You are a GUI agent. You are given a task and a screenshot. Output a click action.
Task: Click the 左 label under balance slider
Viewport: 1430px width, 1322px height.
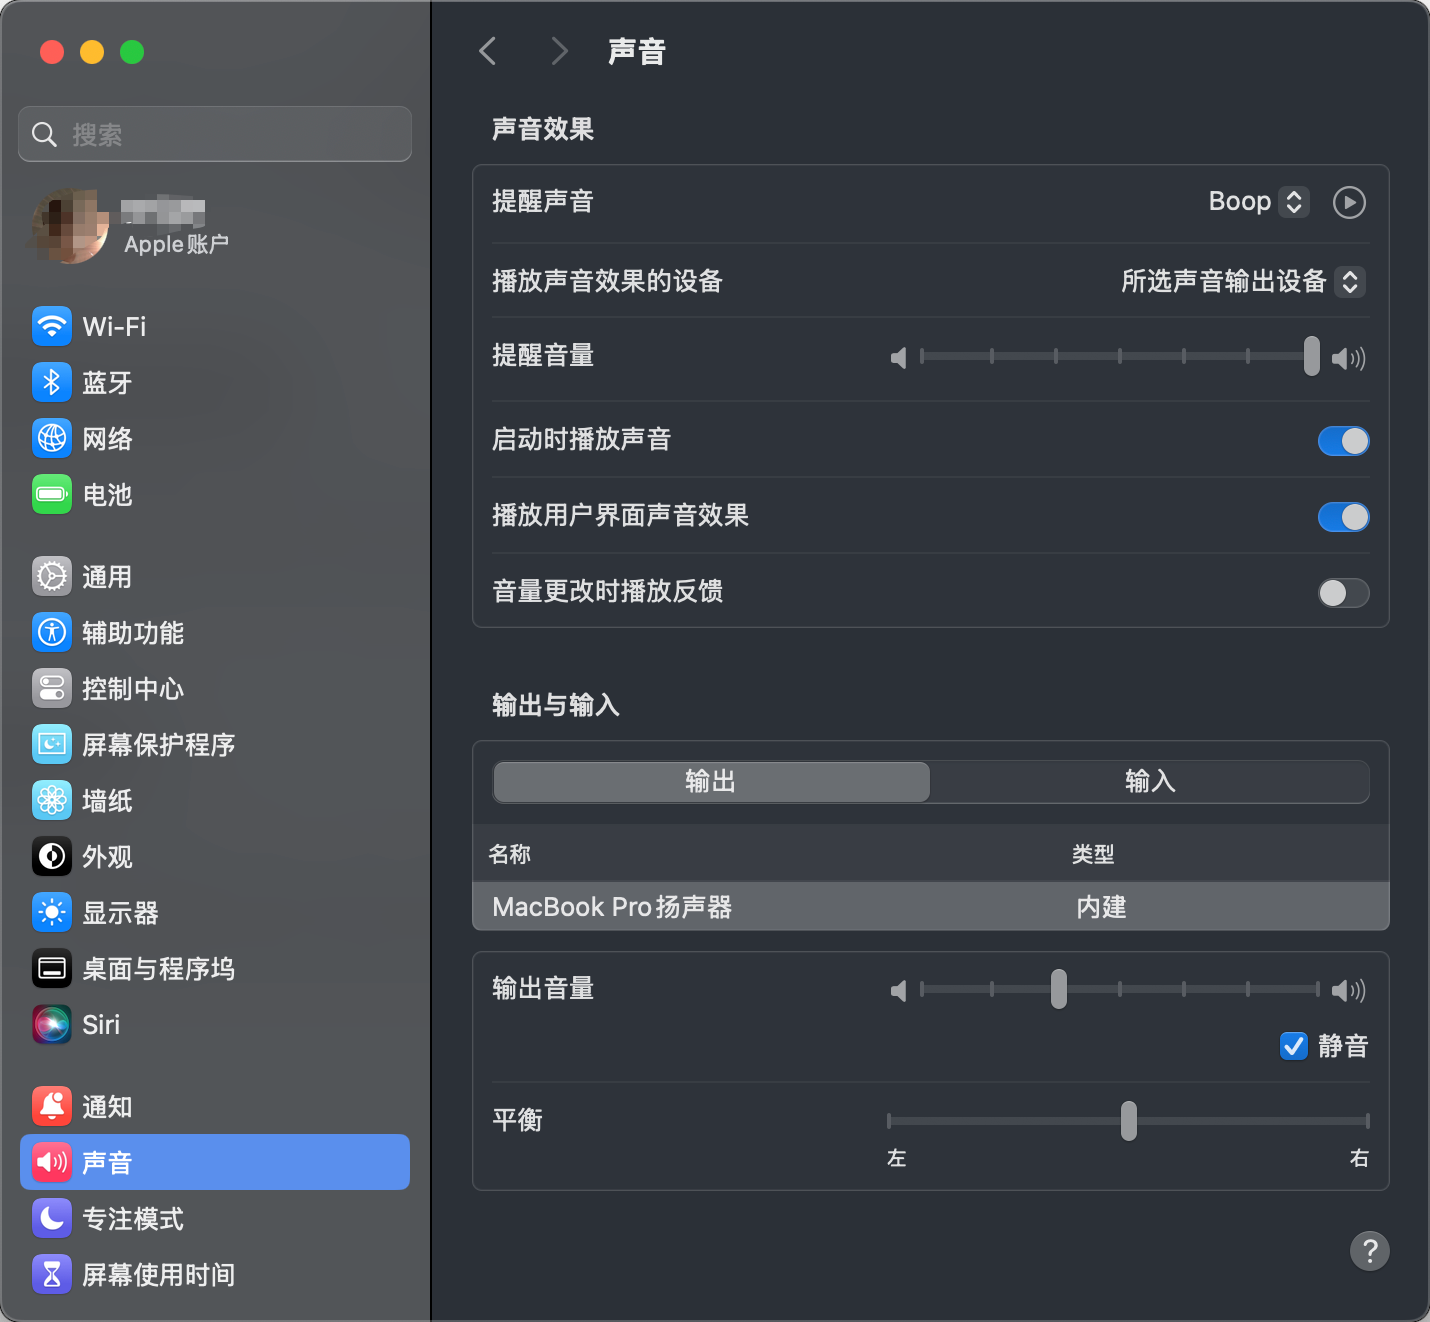click(897, 1158)
